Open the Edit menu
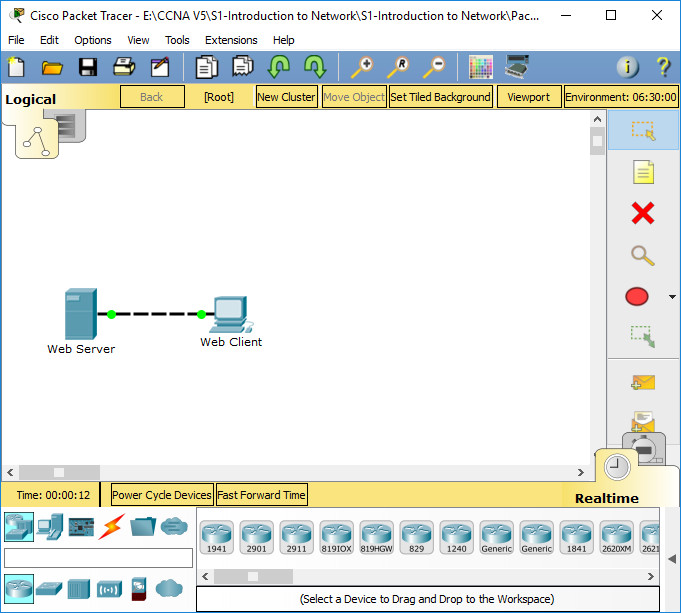The height and width of the screenshot is (613, 681). (x=49, y=40)
